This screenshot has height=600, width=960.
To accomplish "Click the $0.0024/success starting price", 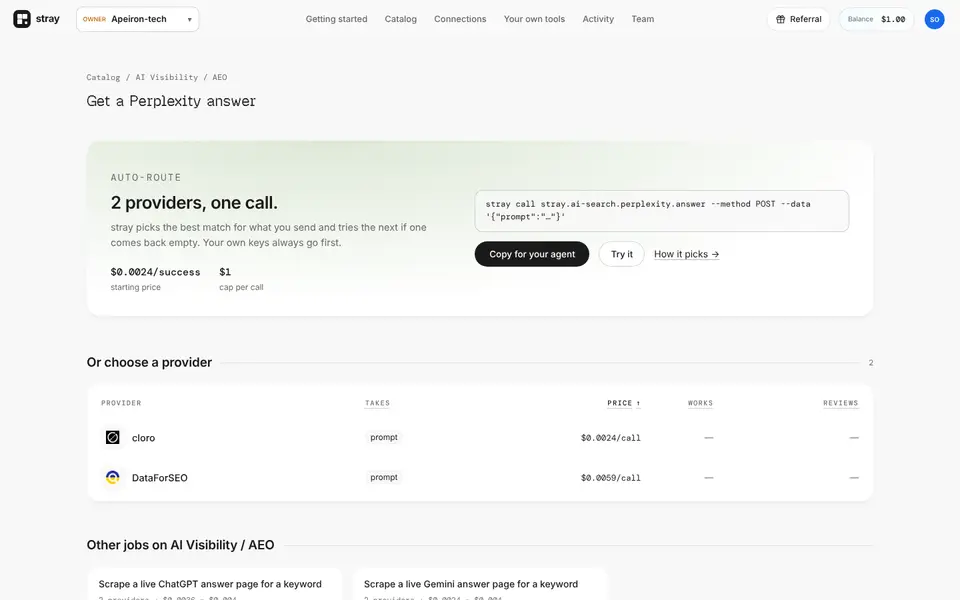I will point(156,272).
